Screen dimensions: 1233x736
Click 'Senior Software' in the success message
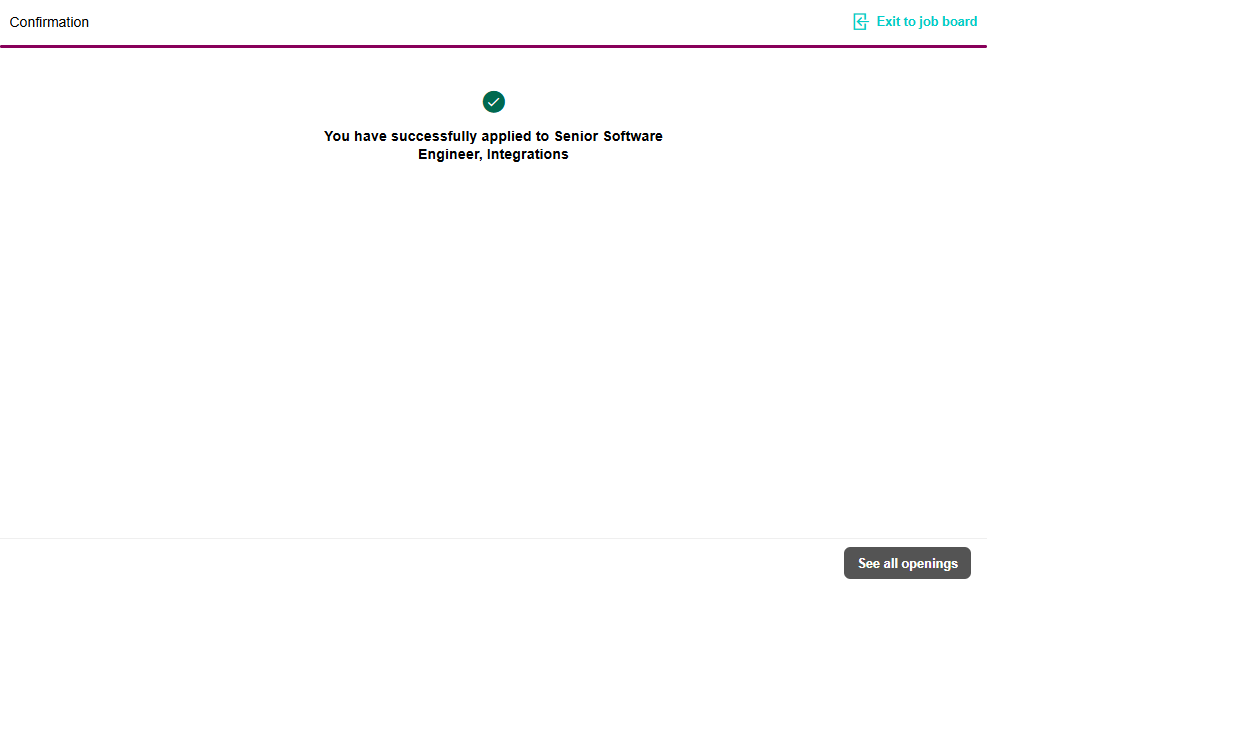point(608,136)
